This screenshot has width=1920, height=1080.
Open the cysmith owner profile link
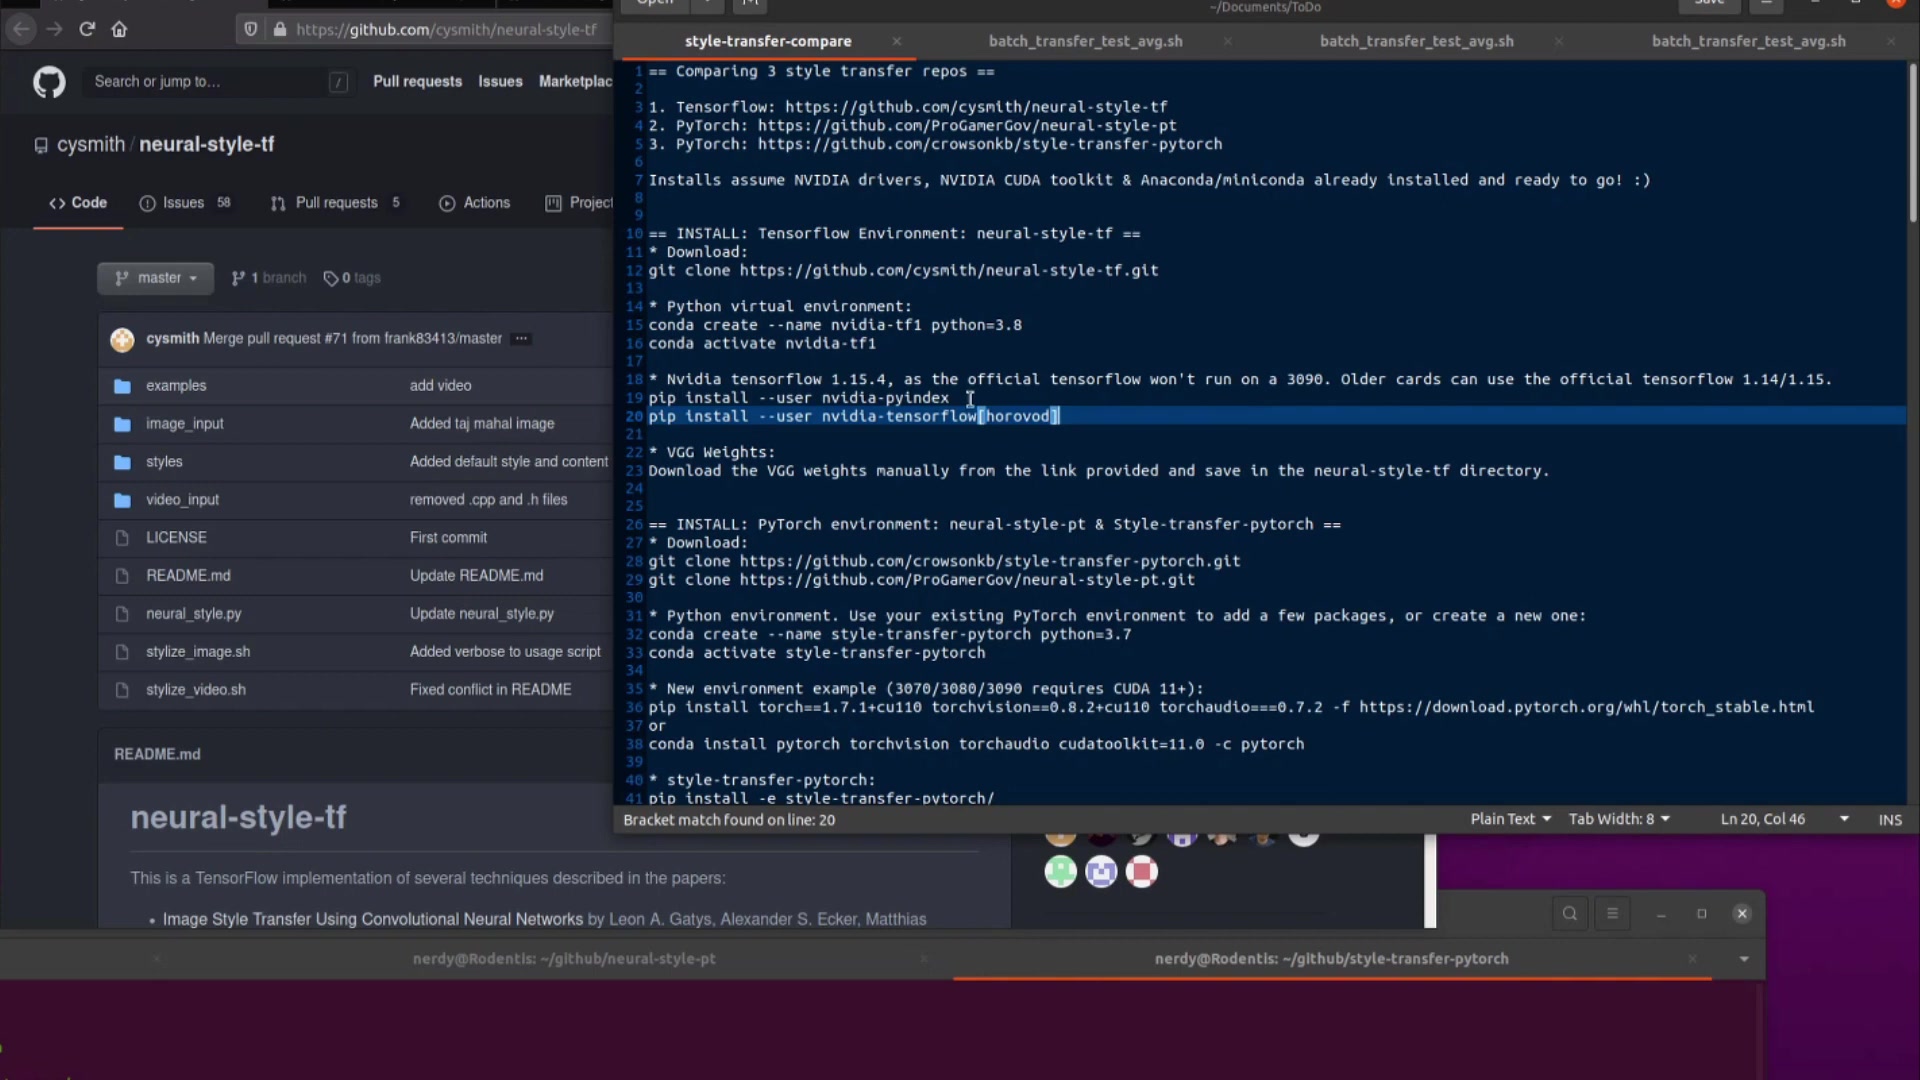pyautogui.click(x=91, y=144)
